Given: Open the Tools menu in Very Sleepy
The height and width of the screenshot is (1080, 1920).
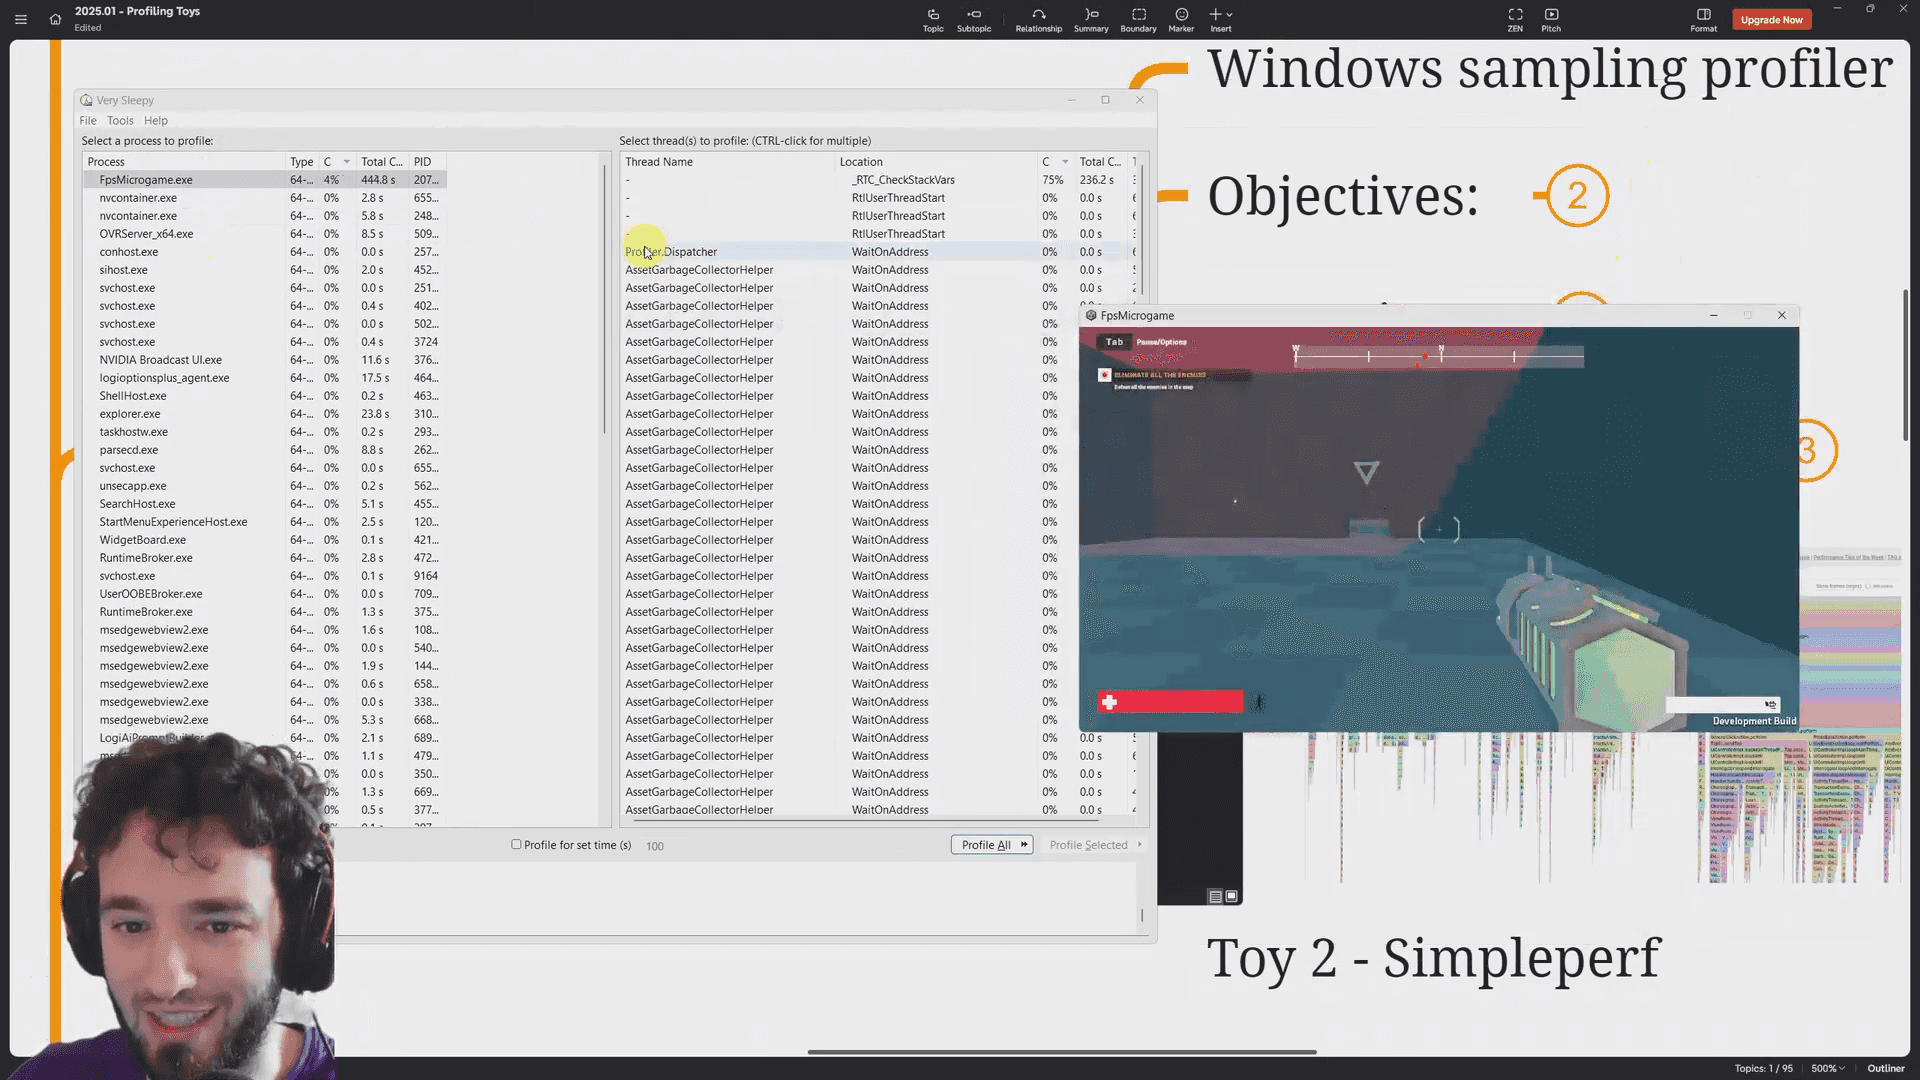Looking at the screenshot, I should [x=120, y=120].
